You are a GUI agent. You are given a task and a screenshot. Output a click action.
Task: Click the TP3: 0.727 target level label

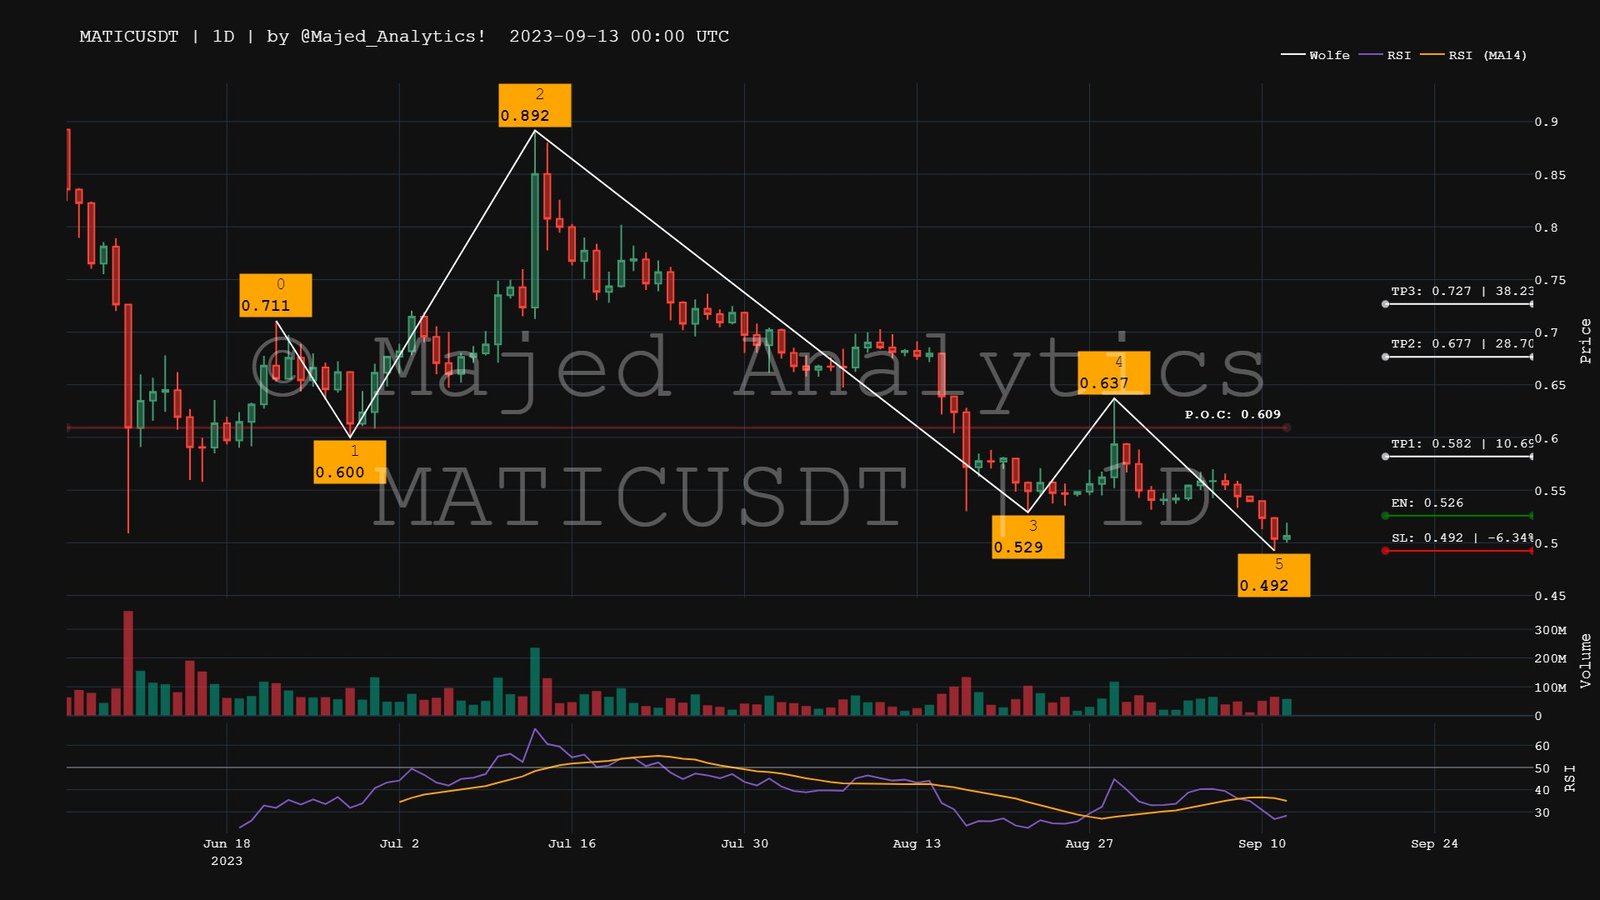[1461, 291]
